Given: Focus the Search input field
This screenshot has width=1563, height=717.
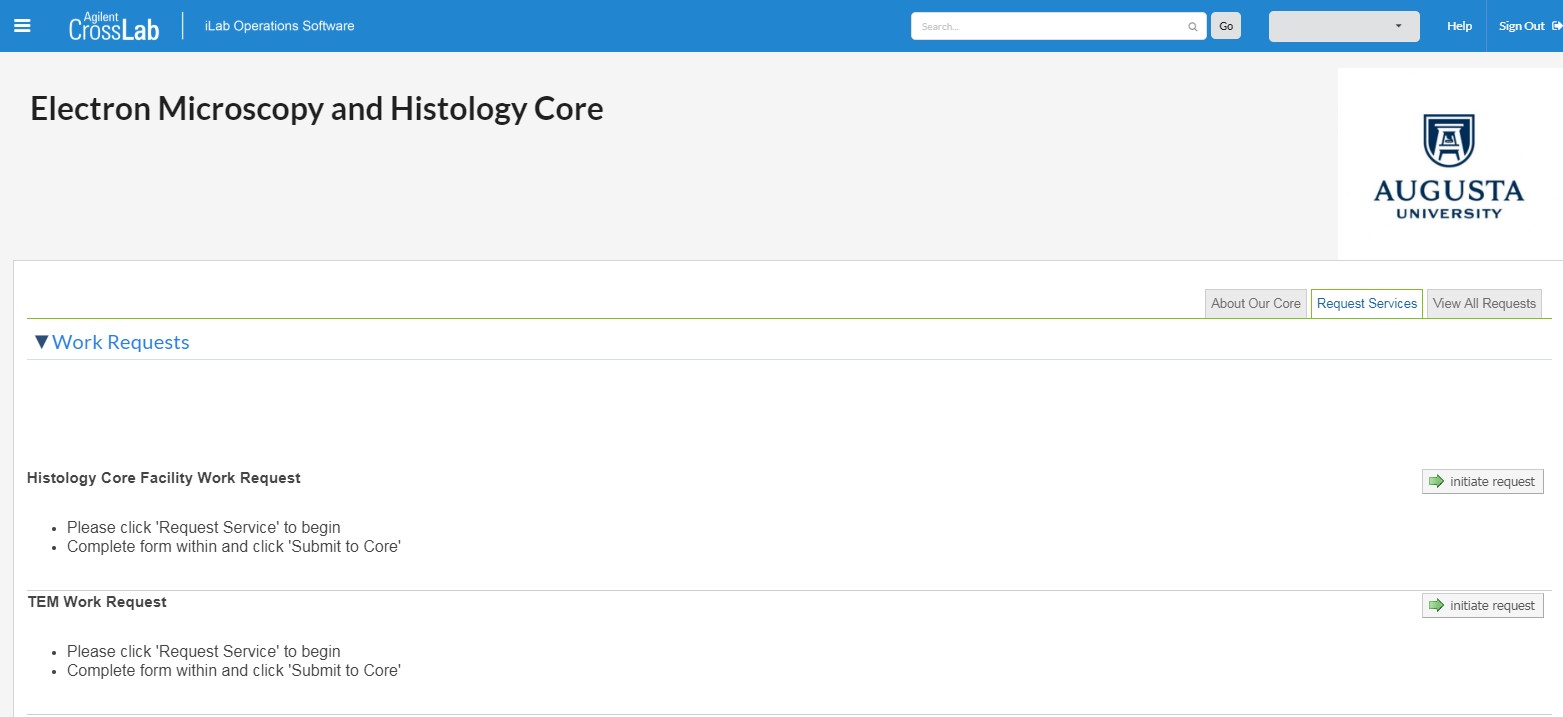Looking at the screenshot, I should coord(1050,27).
